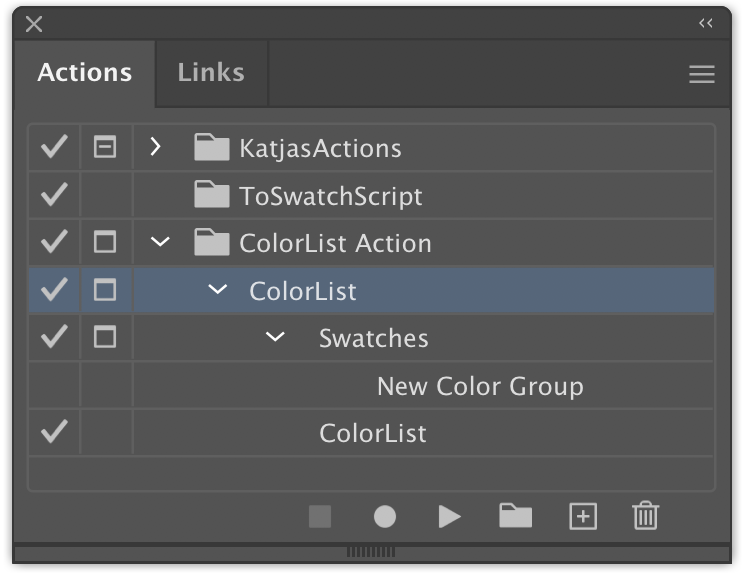Create a new action with plus icon

tap(583, 516)
